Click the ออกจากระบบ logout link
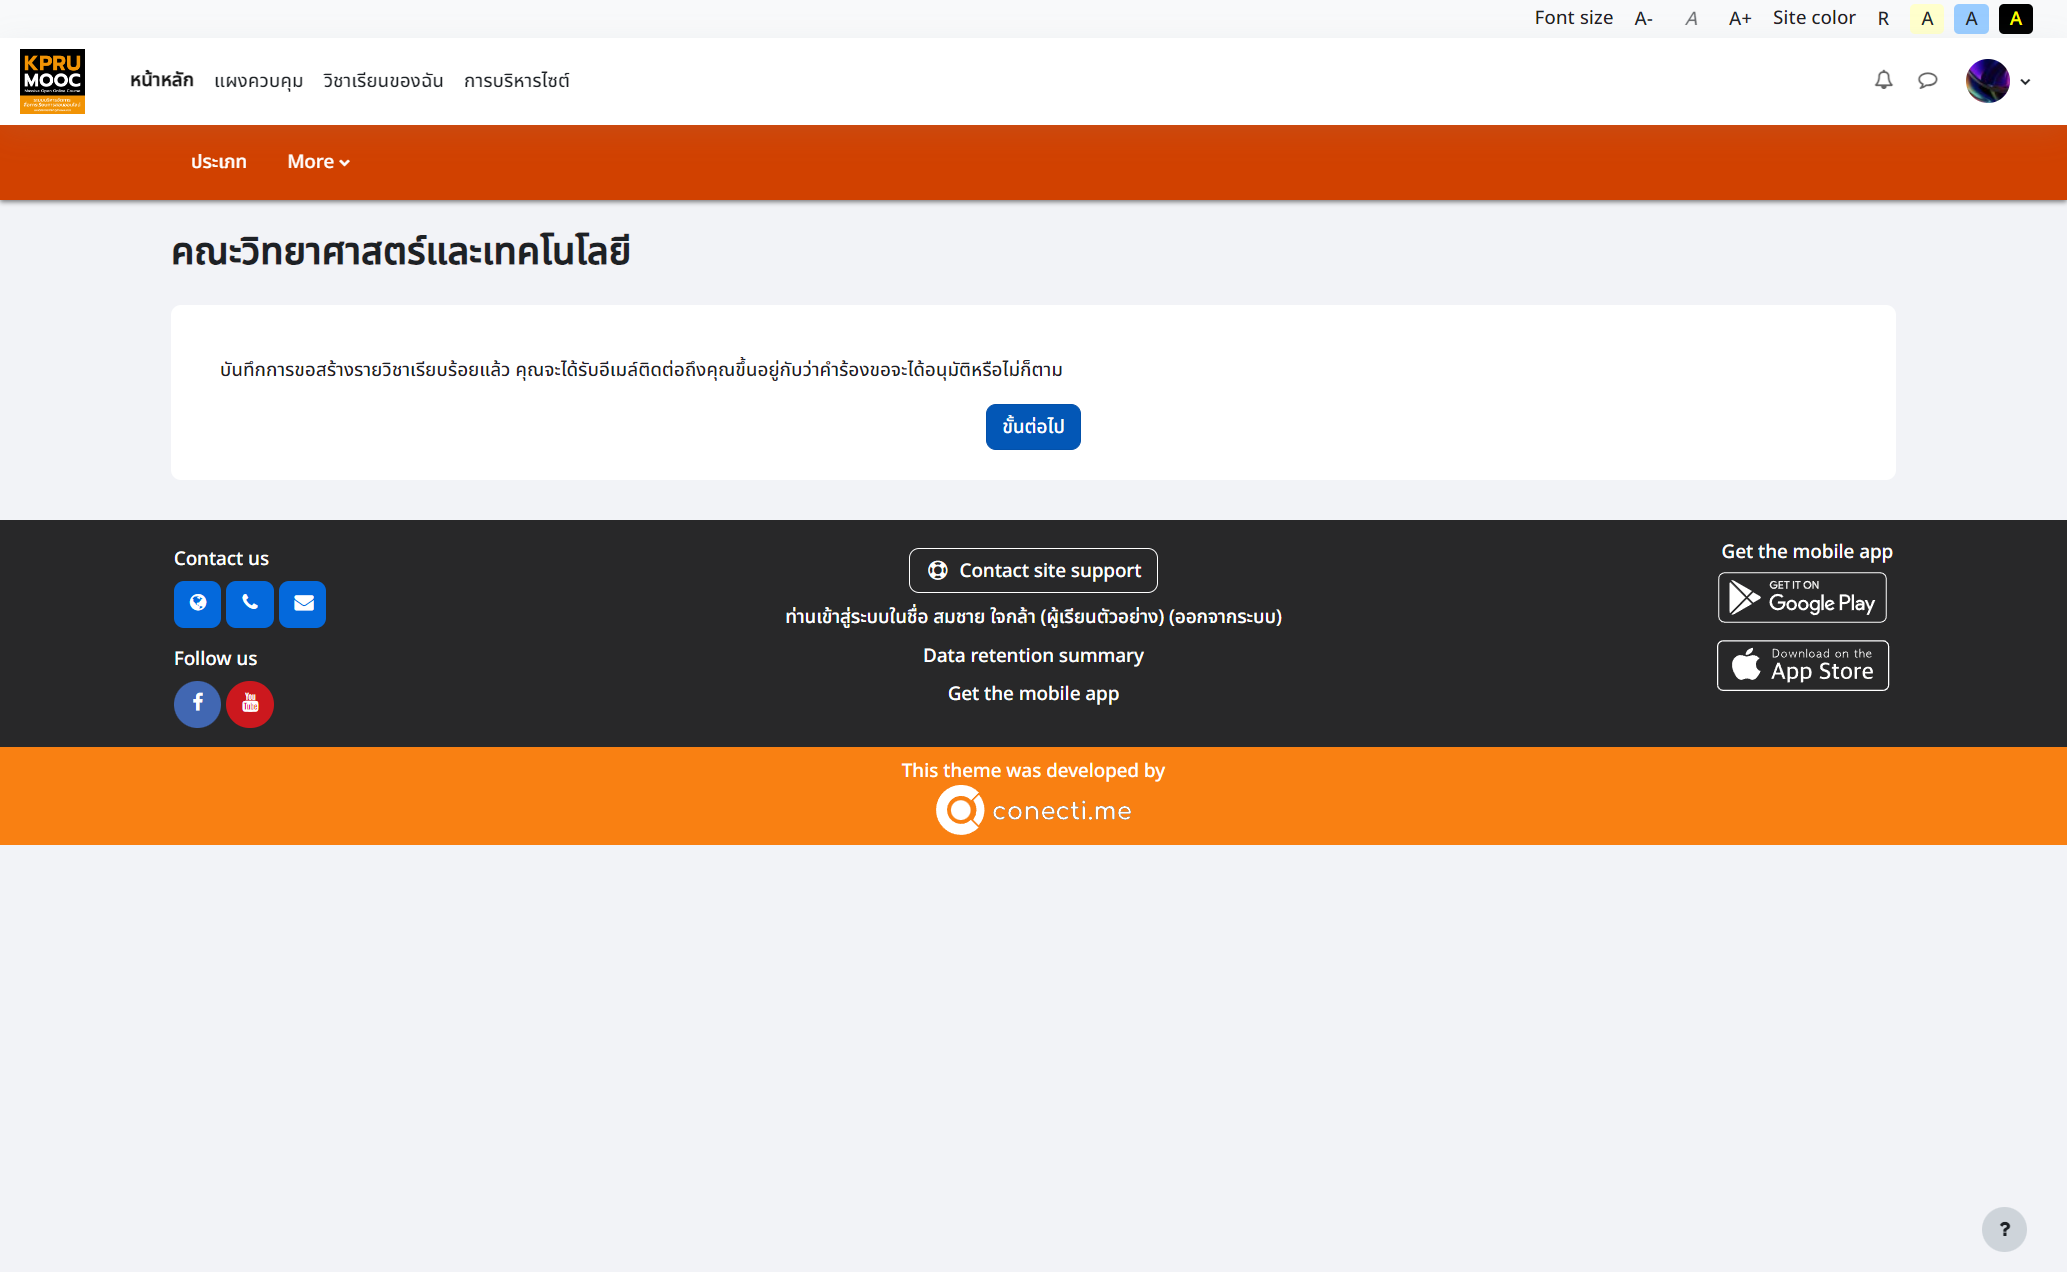Image resolution: width=2067 pixels, height=1272 pixels. [x=1225, y=617]
